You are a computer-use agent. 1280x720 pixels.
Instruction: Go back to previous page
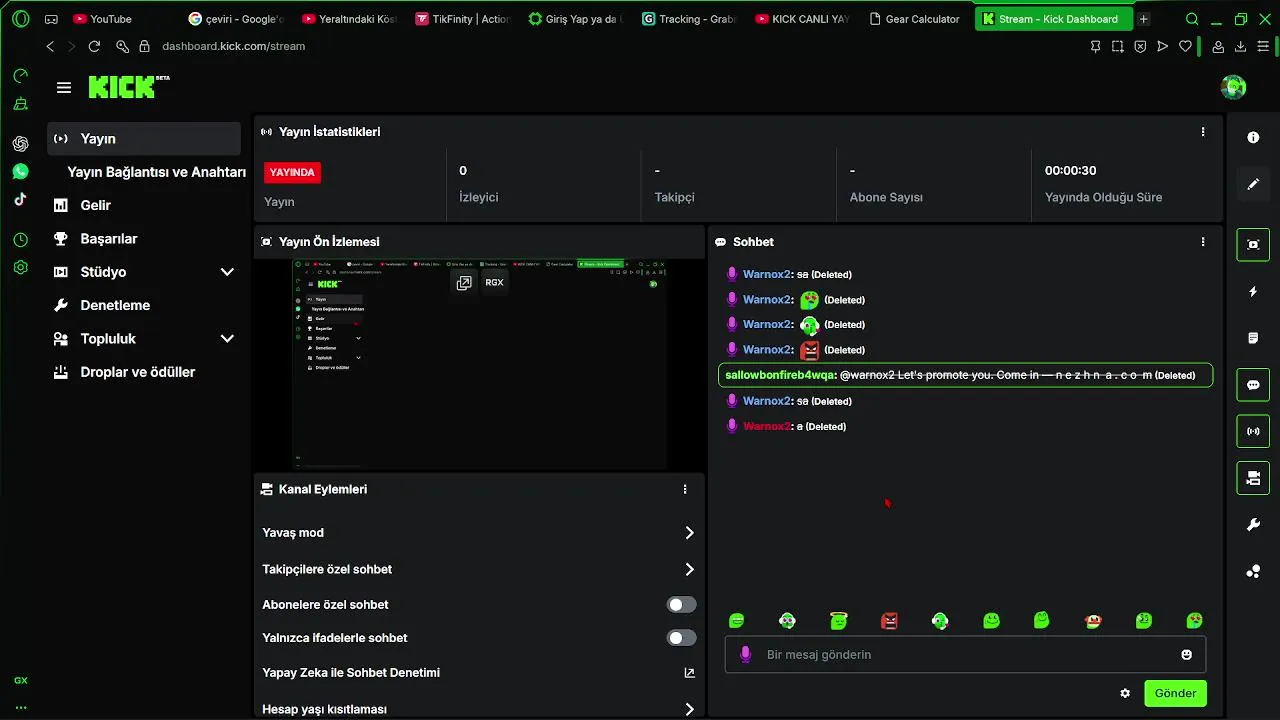pyautogui.click(x=51, y=46)
